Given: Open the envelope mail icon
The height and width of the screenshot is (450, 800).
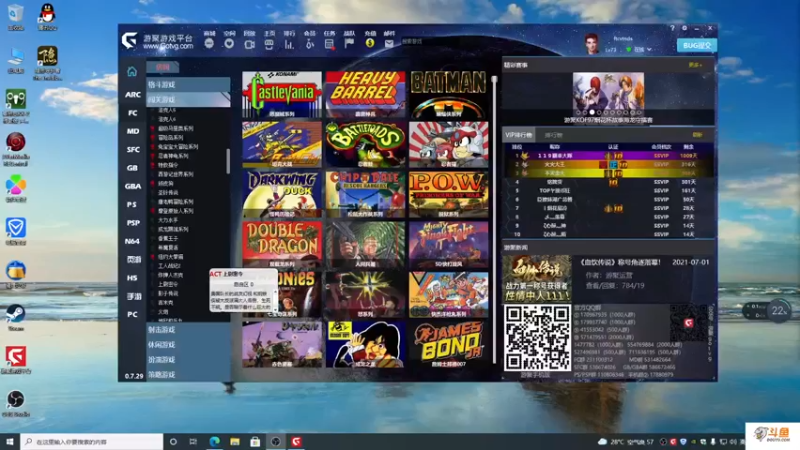Looking at the screenshot, I should point(389,44).
